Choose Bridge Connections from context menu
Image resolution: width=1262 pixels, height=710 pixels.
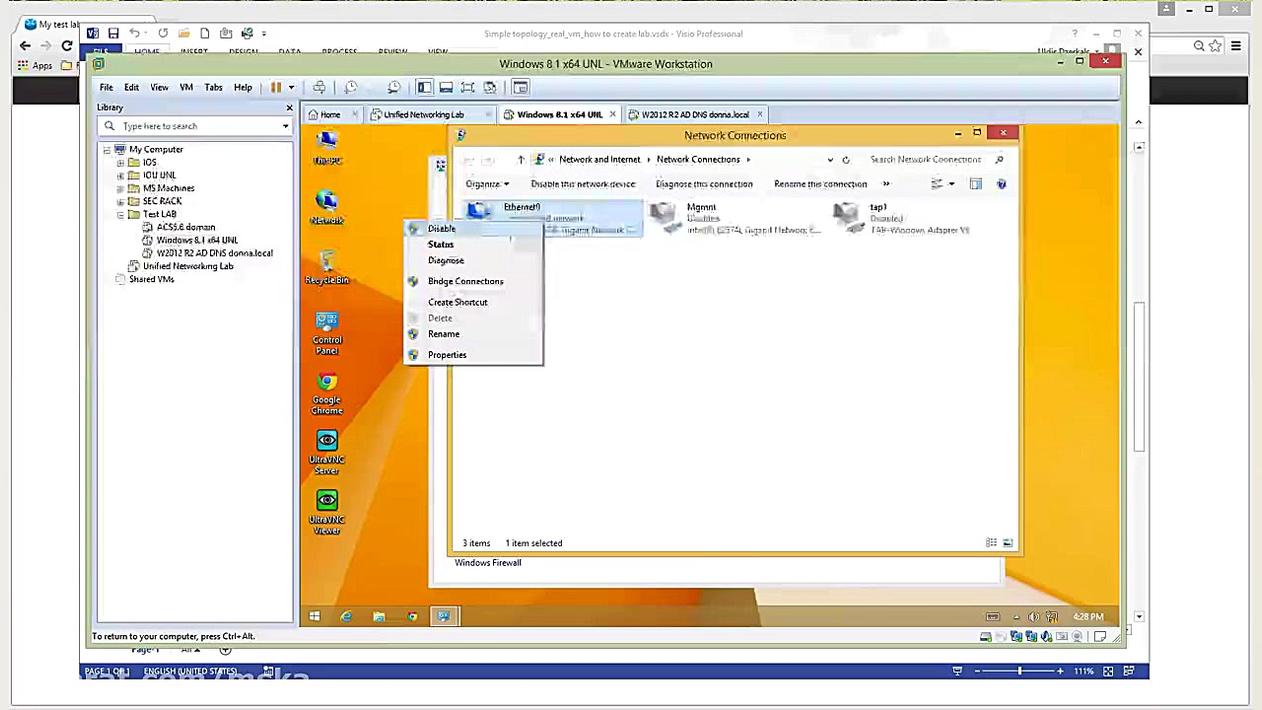click(x=472, y=281)
